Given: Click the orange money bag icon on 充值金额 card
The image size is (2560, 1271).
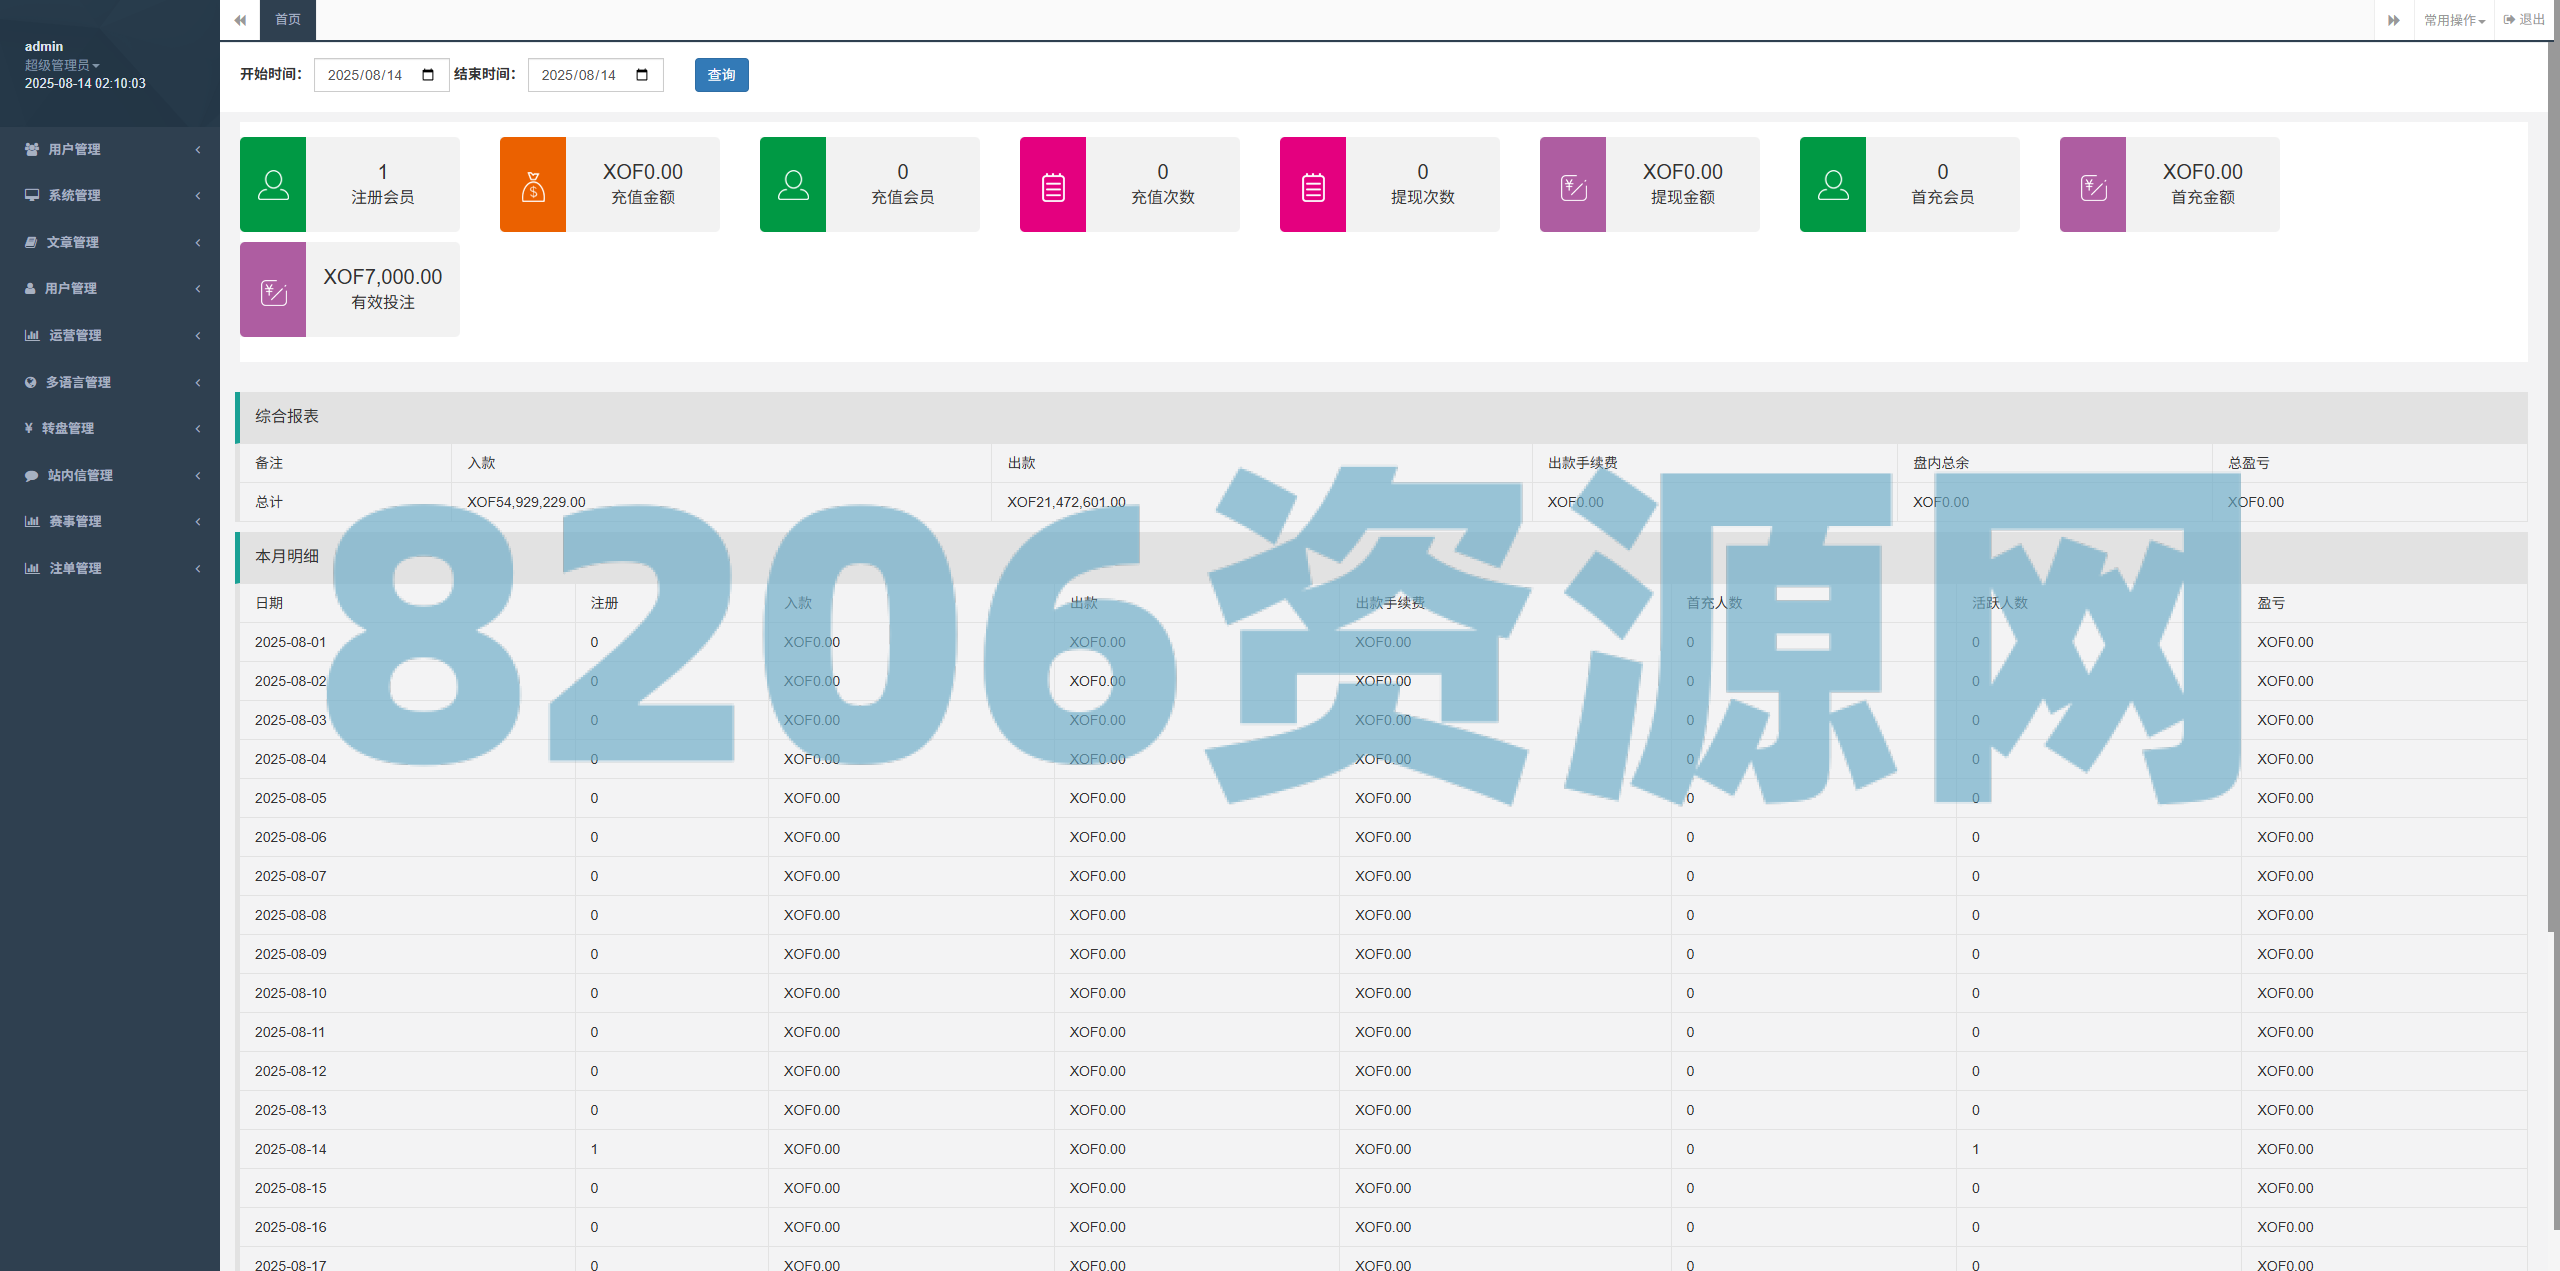Looking at the screenshot, I should [532, 184].
